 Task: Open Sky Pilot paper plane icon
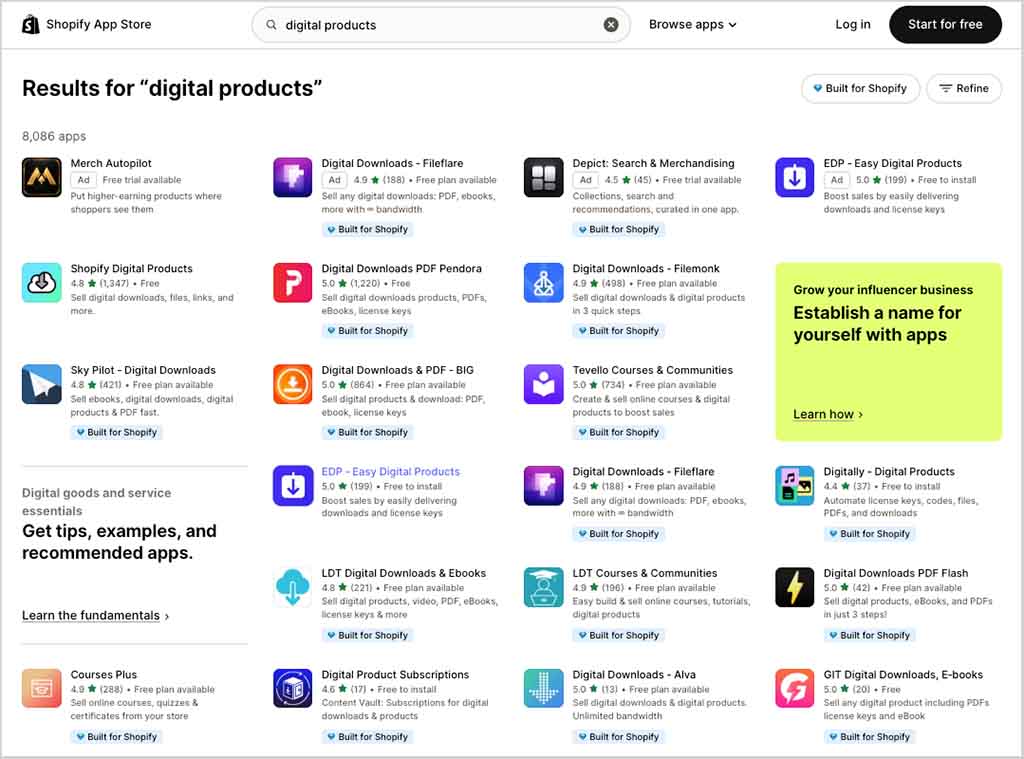tap(42, 384)
